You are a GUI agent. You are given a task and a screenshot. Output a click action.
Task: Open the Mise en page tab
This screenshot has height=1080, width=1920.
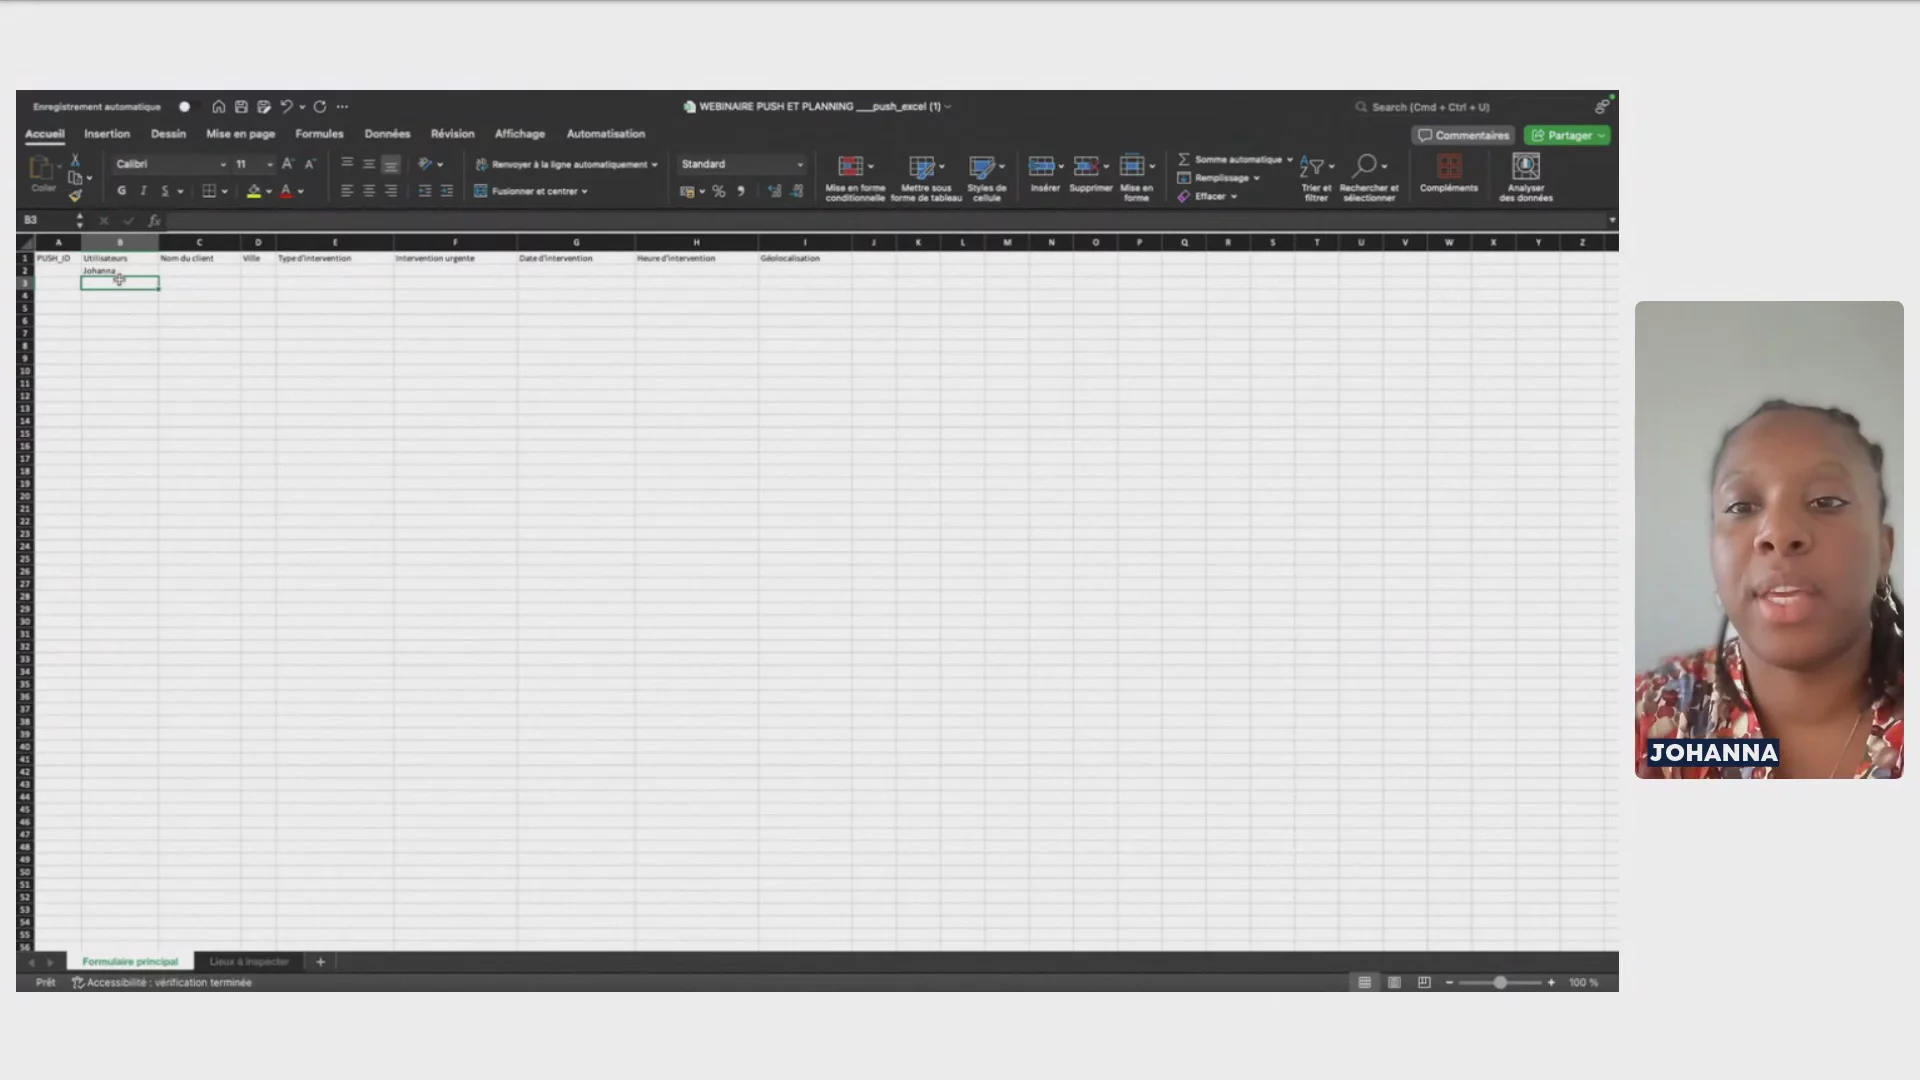(240, 134)
